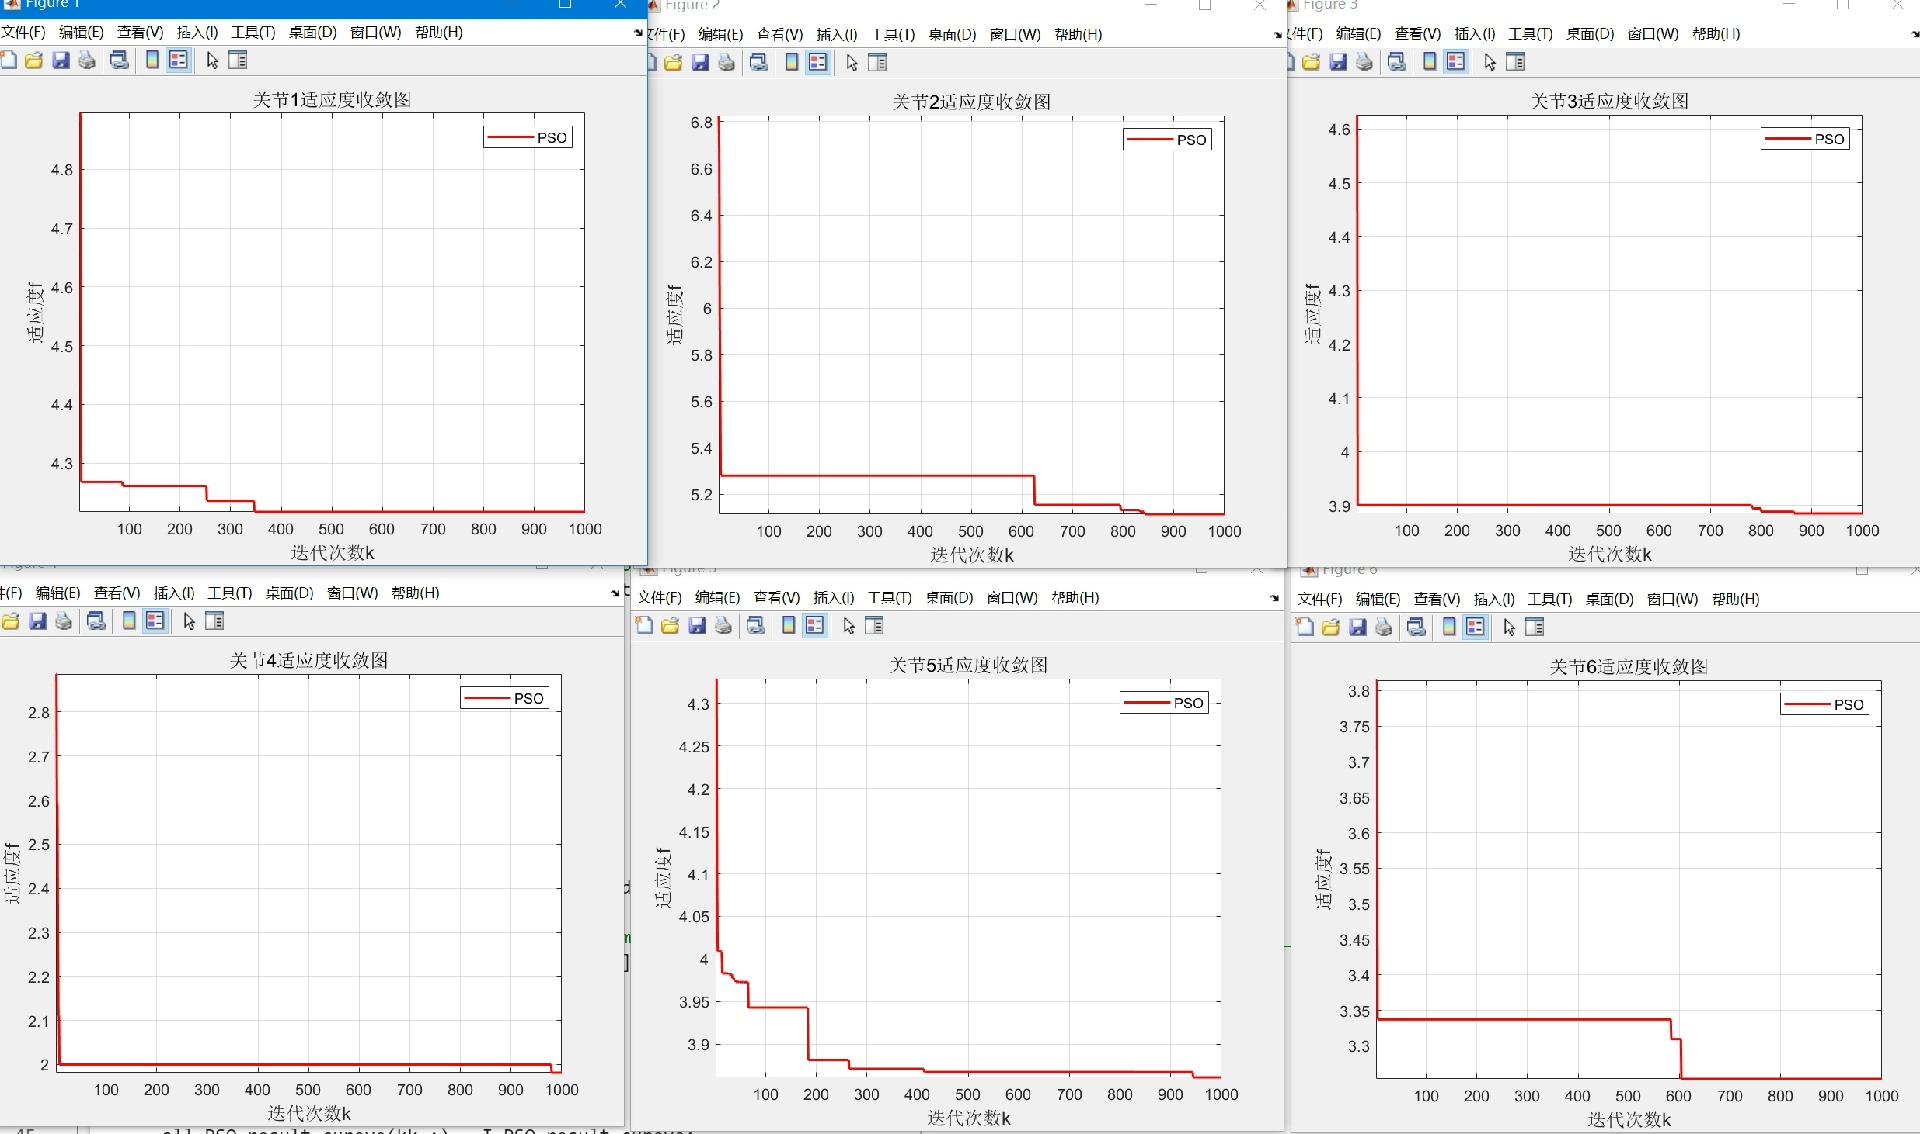
Task: Click PSO legend box in 关节2 plot
Action: pyautogui.click(x=1167, y=140)
